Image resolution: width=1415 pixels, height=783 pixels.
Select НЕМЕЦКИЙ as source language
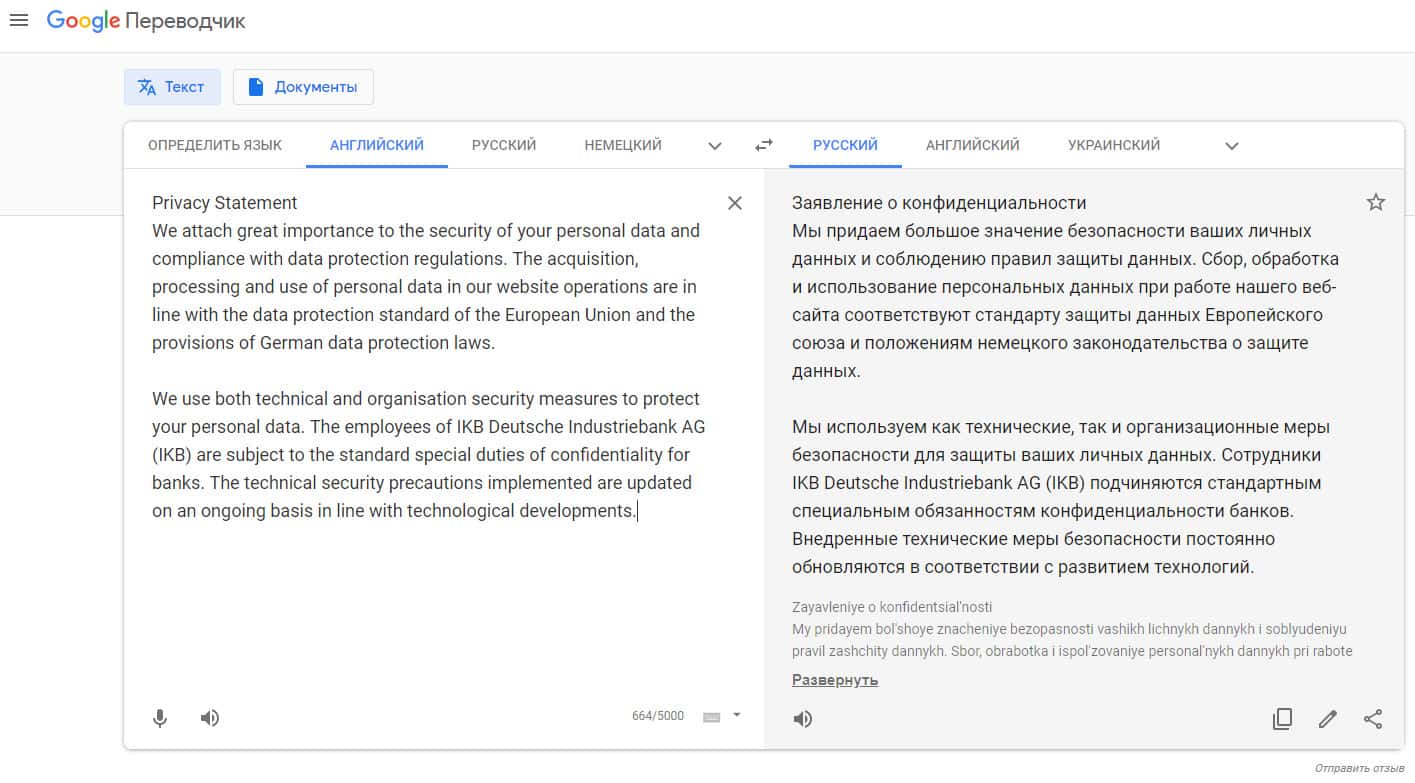[623, 145]
